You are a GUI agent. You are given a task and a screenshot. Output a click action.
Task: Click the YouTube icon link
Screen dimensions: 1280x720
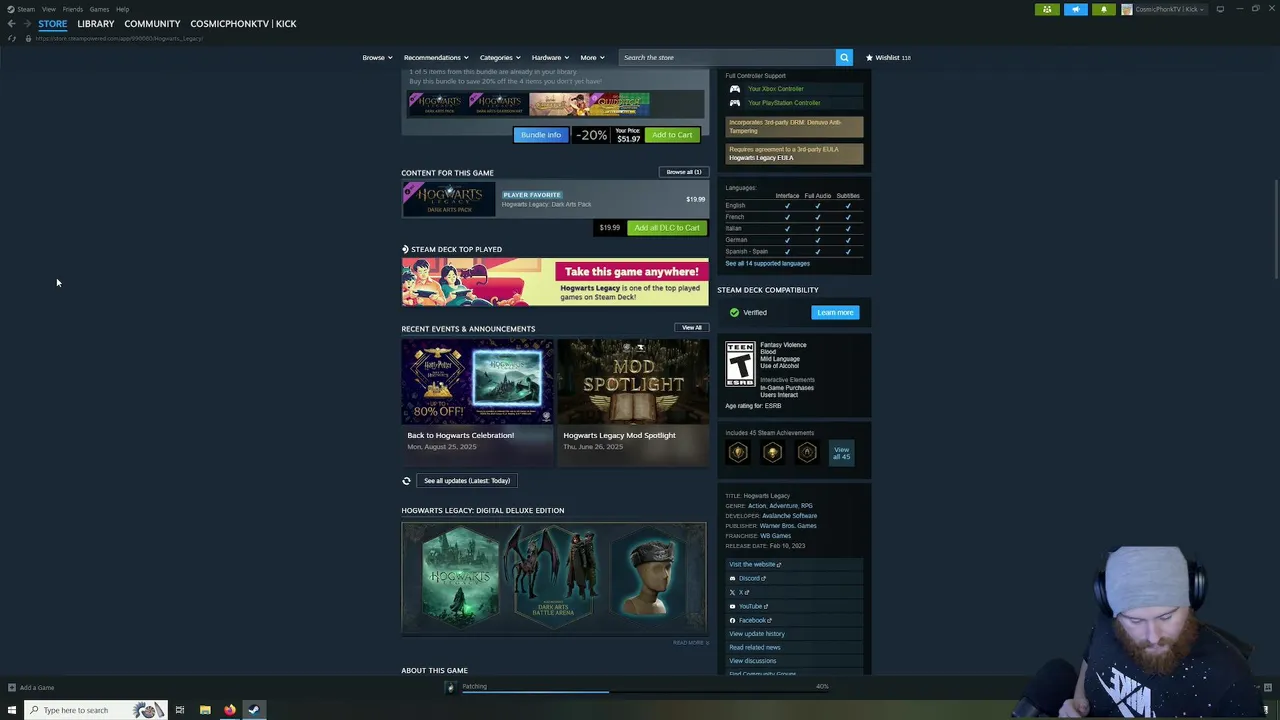point(732,606)
